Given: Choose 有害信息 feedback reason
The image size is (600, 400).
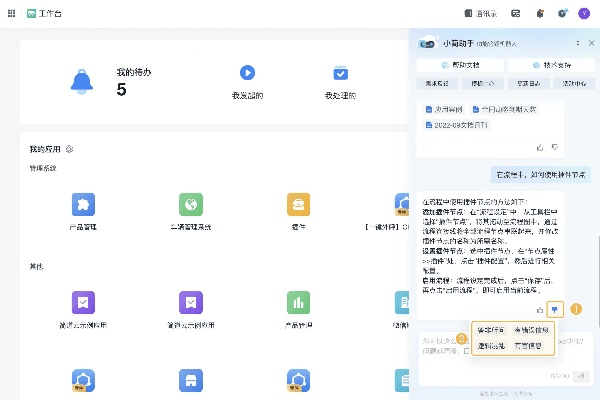Looking at the screenshot, I should (x=528, y=346).
